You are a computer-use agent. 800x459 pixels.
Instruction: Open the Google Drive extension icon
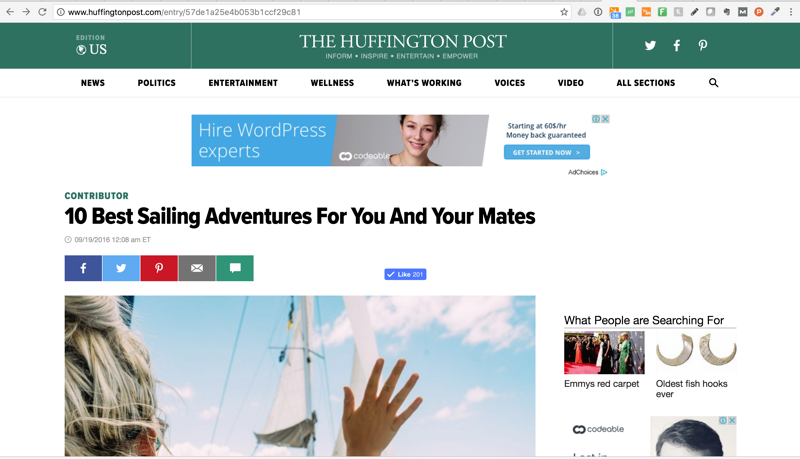582,12
